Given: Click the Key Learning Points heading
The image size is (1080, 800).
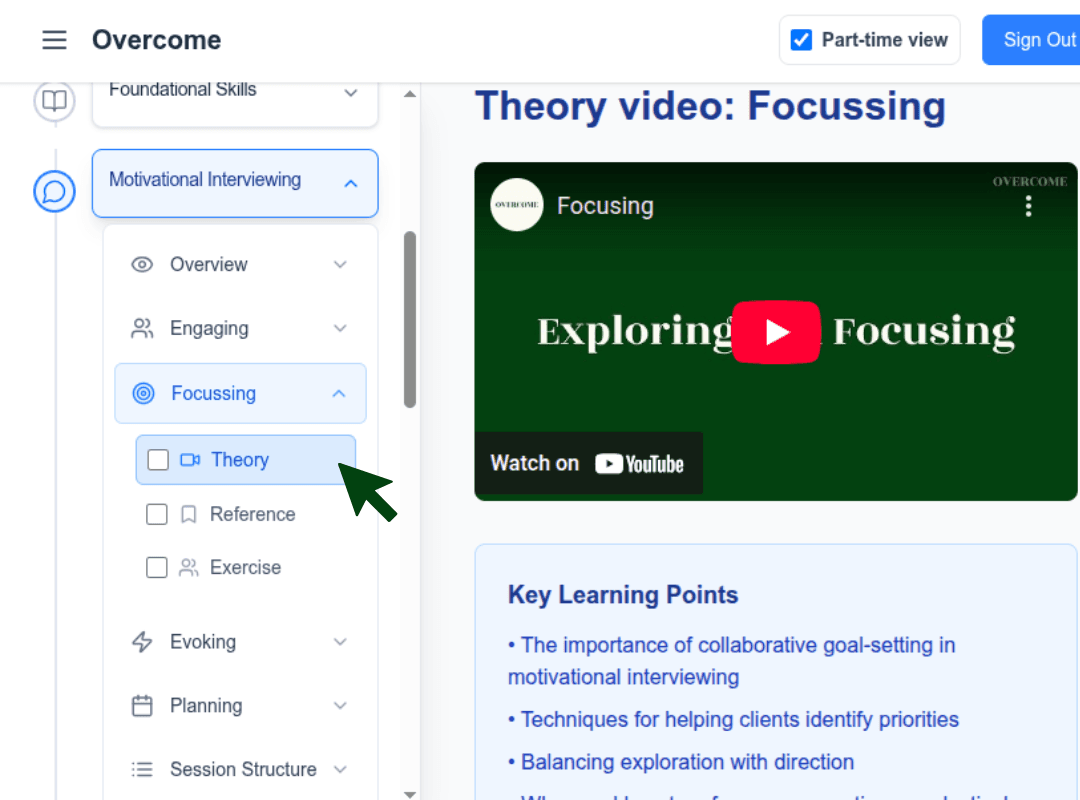Looking at the screenshot, I should (623, 595).
